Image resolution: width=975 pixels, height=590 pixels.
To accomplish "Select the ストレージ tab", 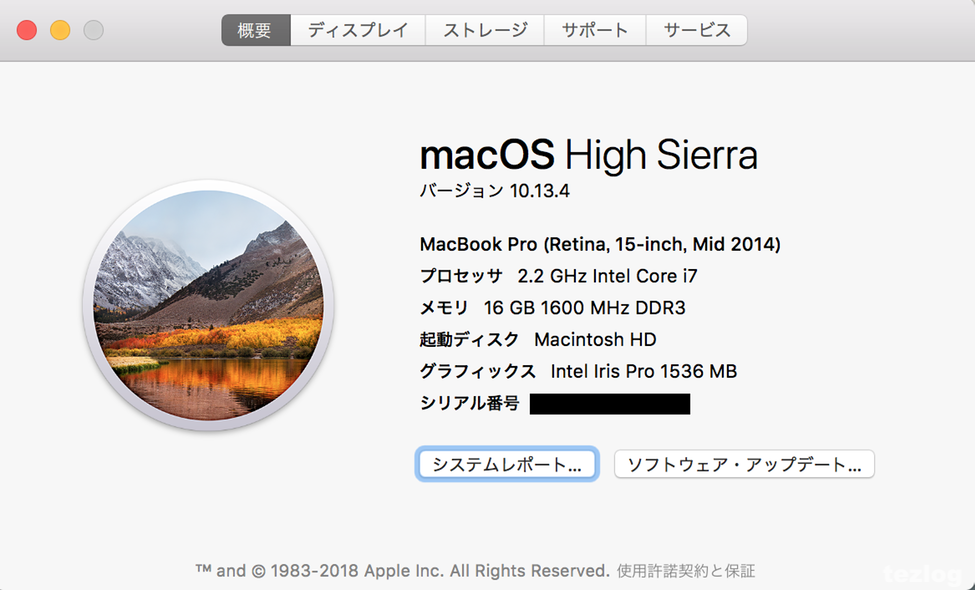I will 485,30.
